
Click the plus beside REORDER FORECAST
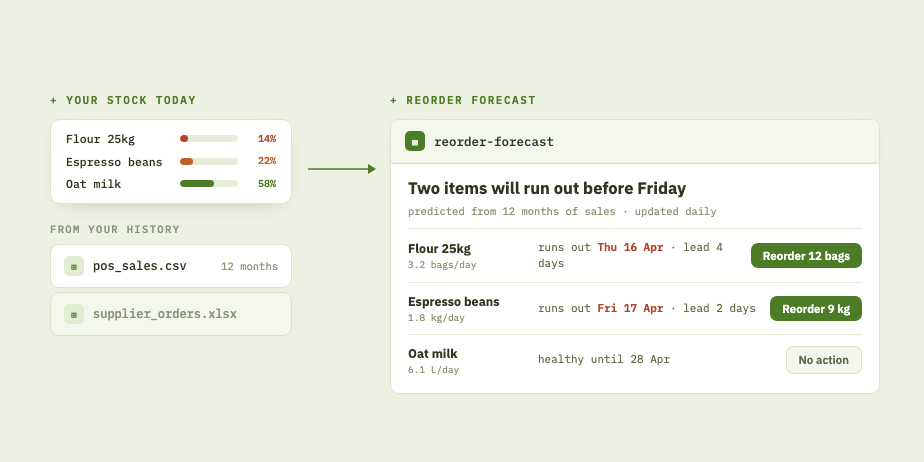(x=394, y=100)
